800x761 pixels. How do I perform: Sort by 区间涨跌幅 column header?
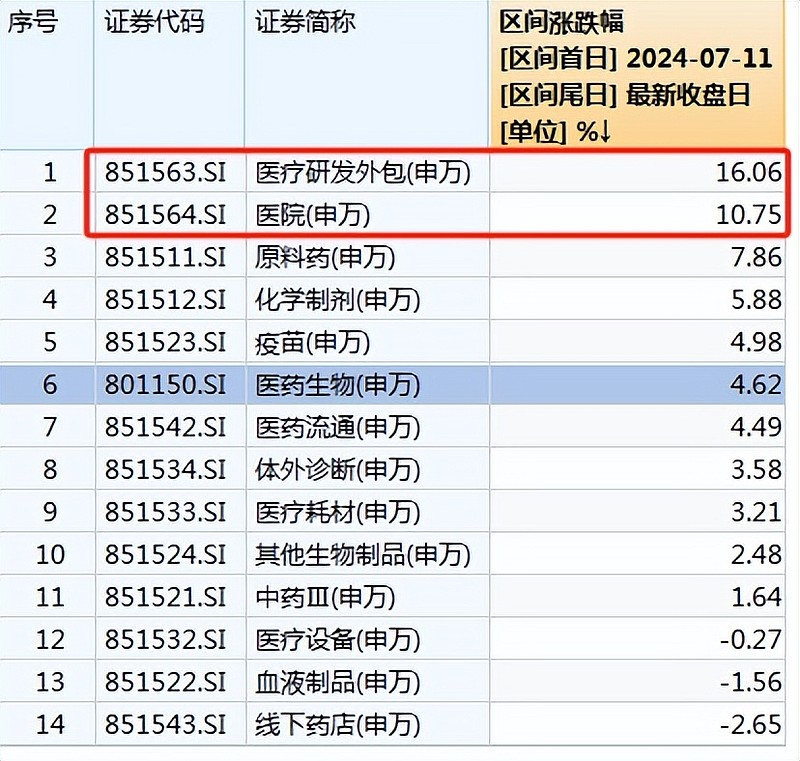(x=636, y=77)
